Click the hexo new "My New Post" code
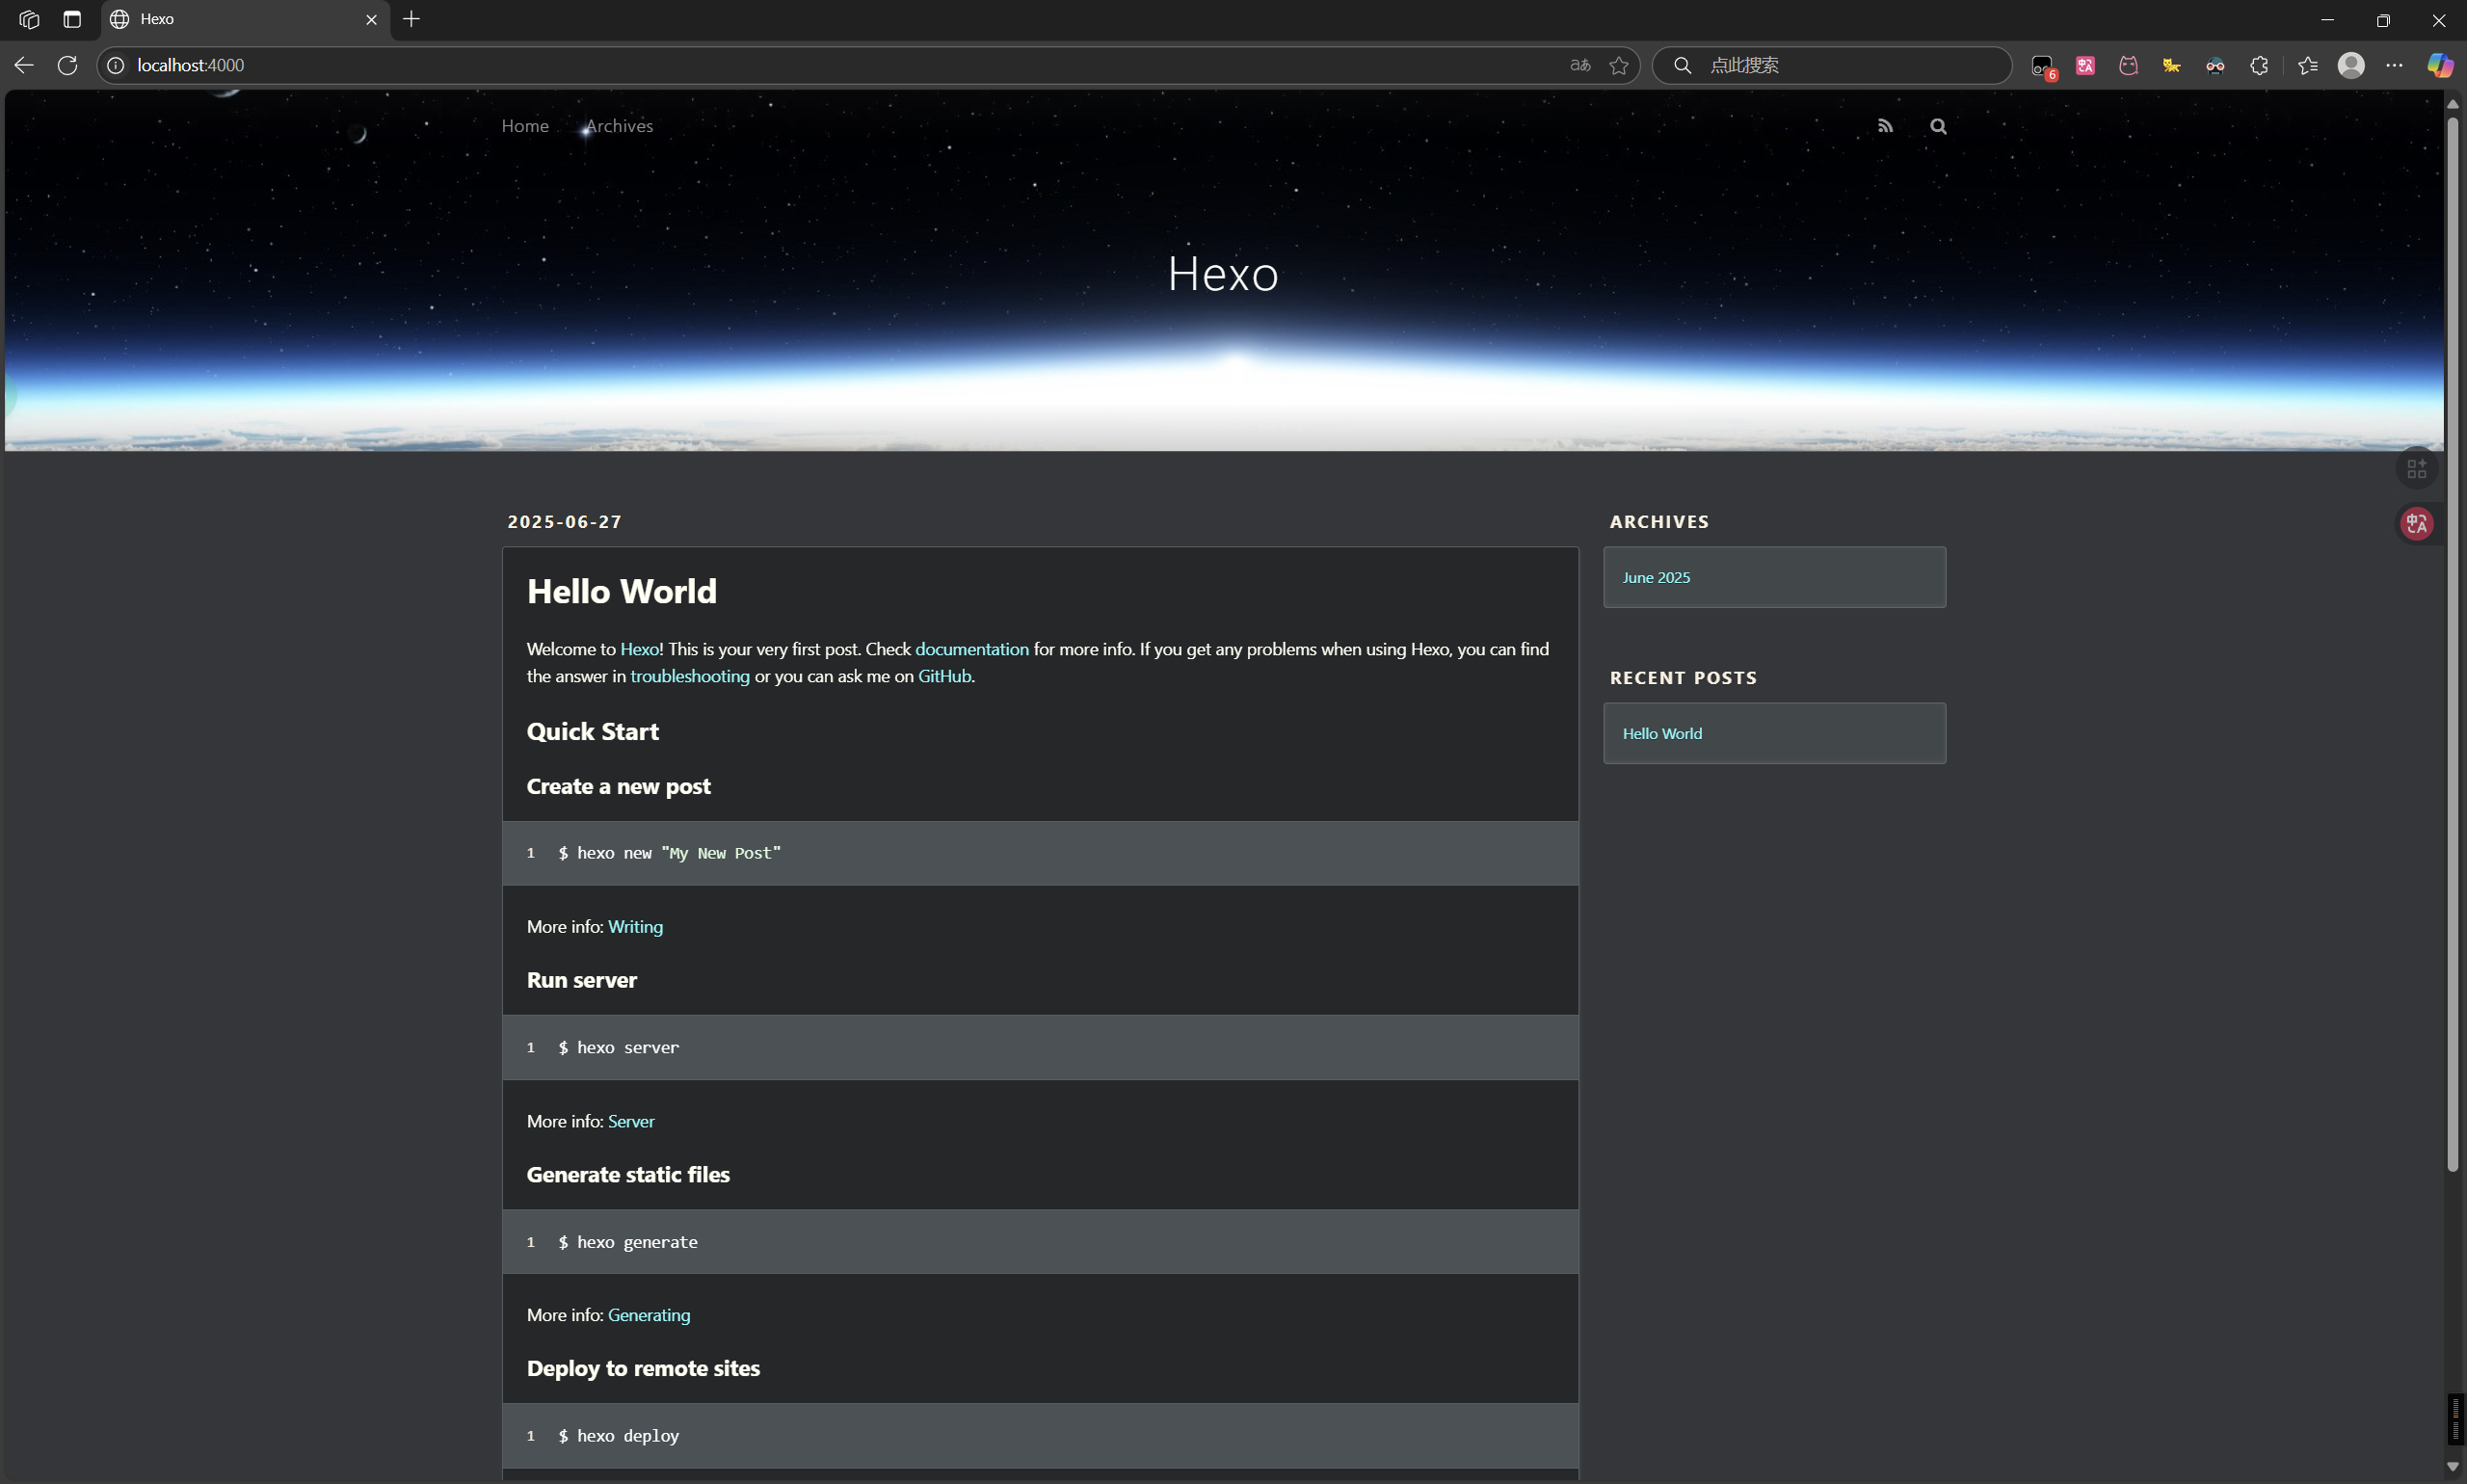 (669, 853)
